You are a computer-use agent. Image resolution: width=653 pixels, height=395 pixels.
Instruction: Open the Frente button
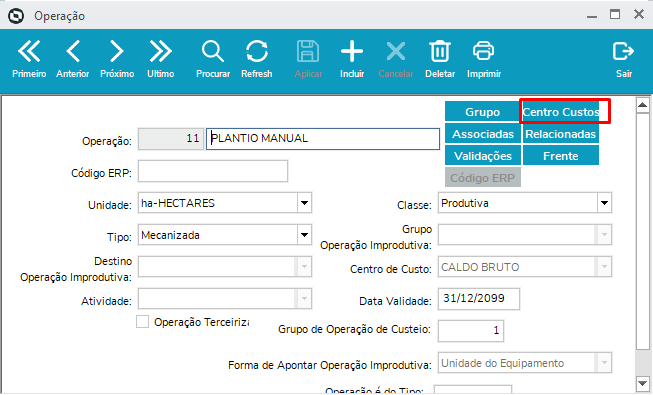coord(561,156)
